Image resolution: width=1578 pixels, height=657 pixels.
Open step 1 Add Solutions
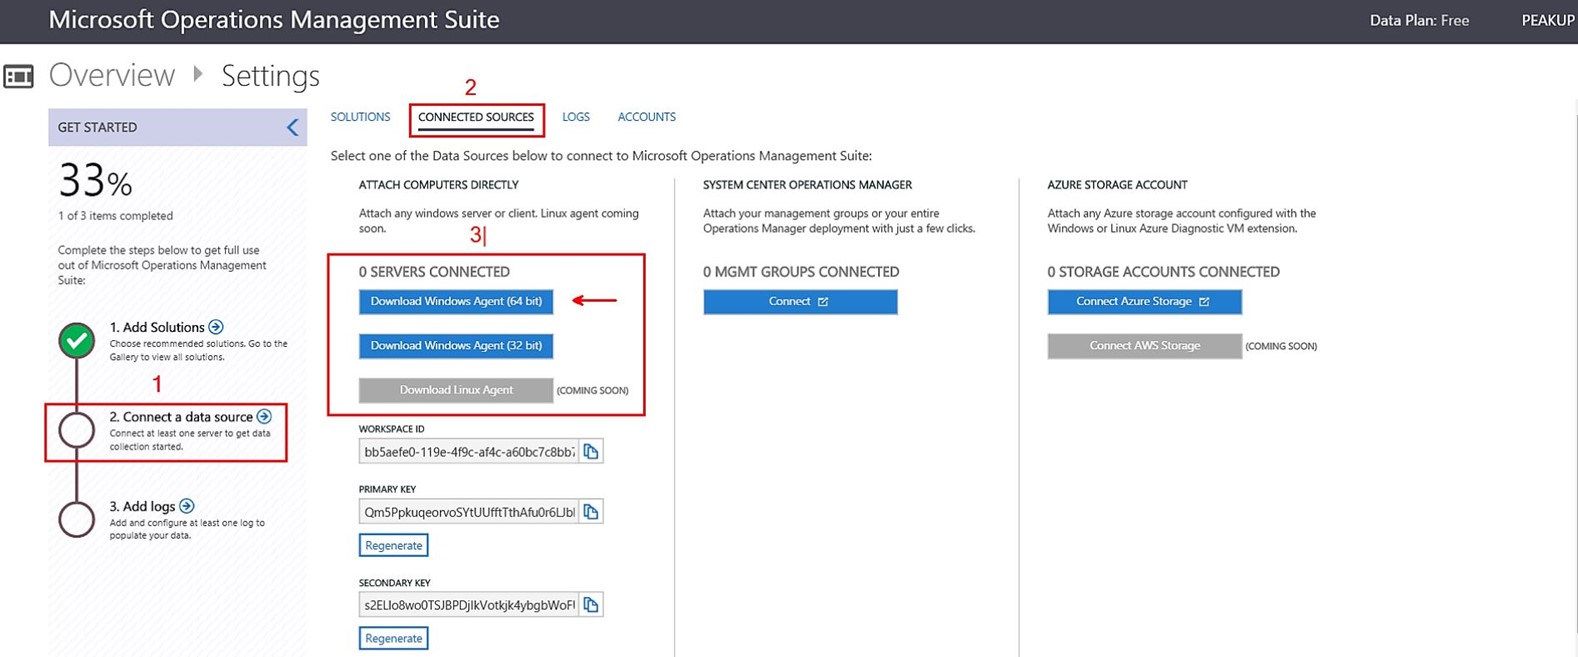click(157, 327)
